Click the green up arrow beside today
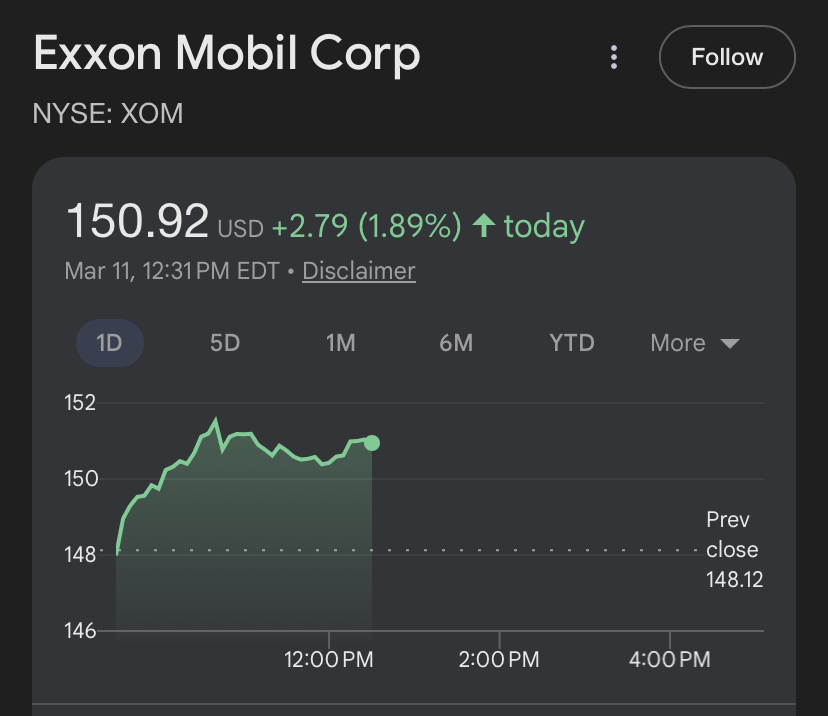Screen dimensions: 828x716 point(484,225)
